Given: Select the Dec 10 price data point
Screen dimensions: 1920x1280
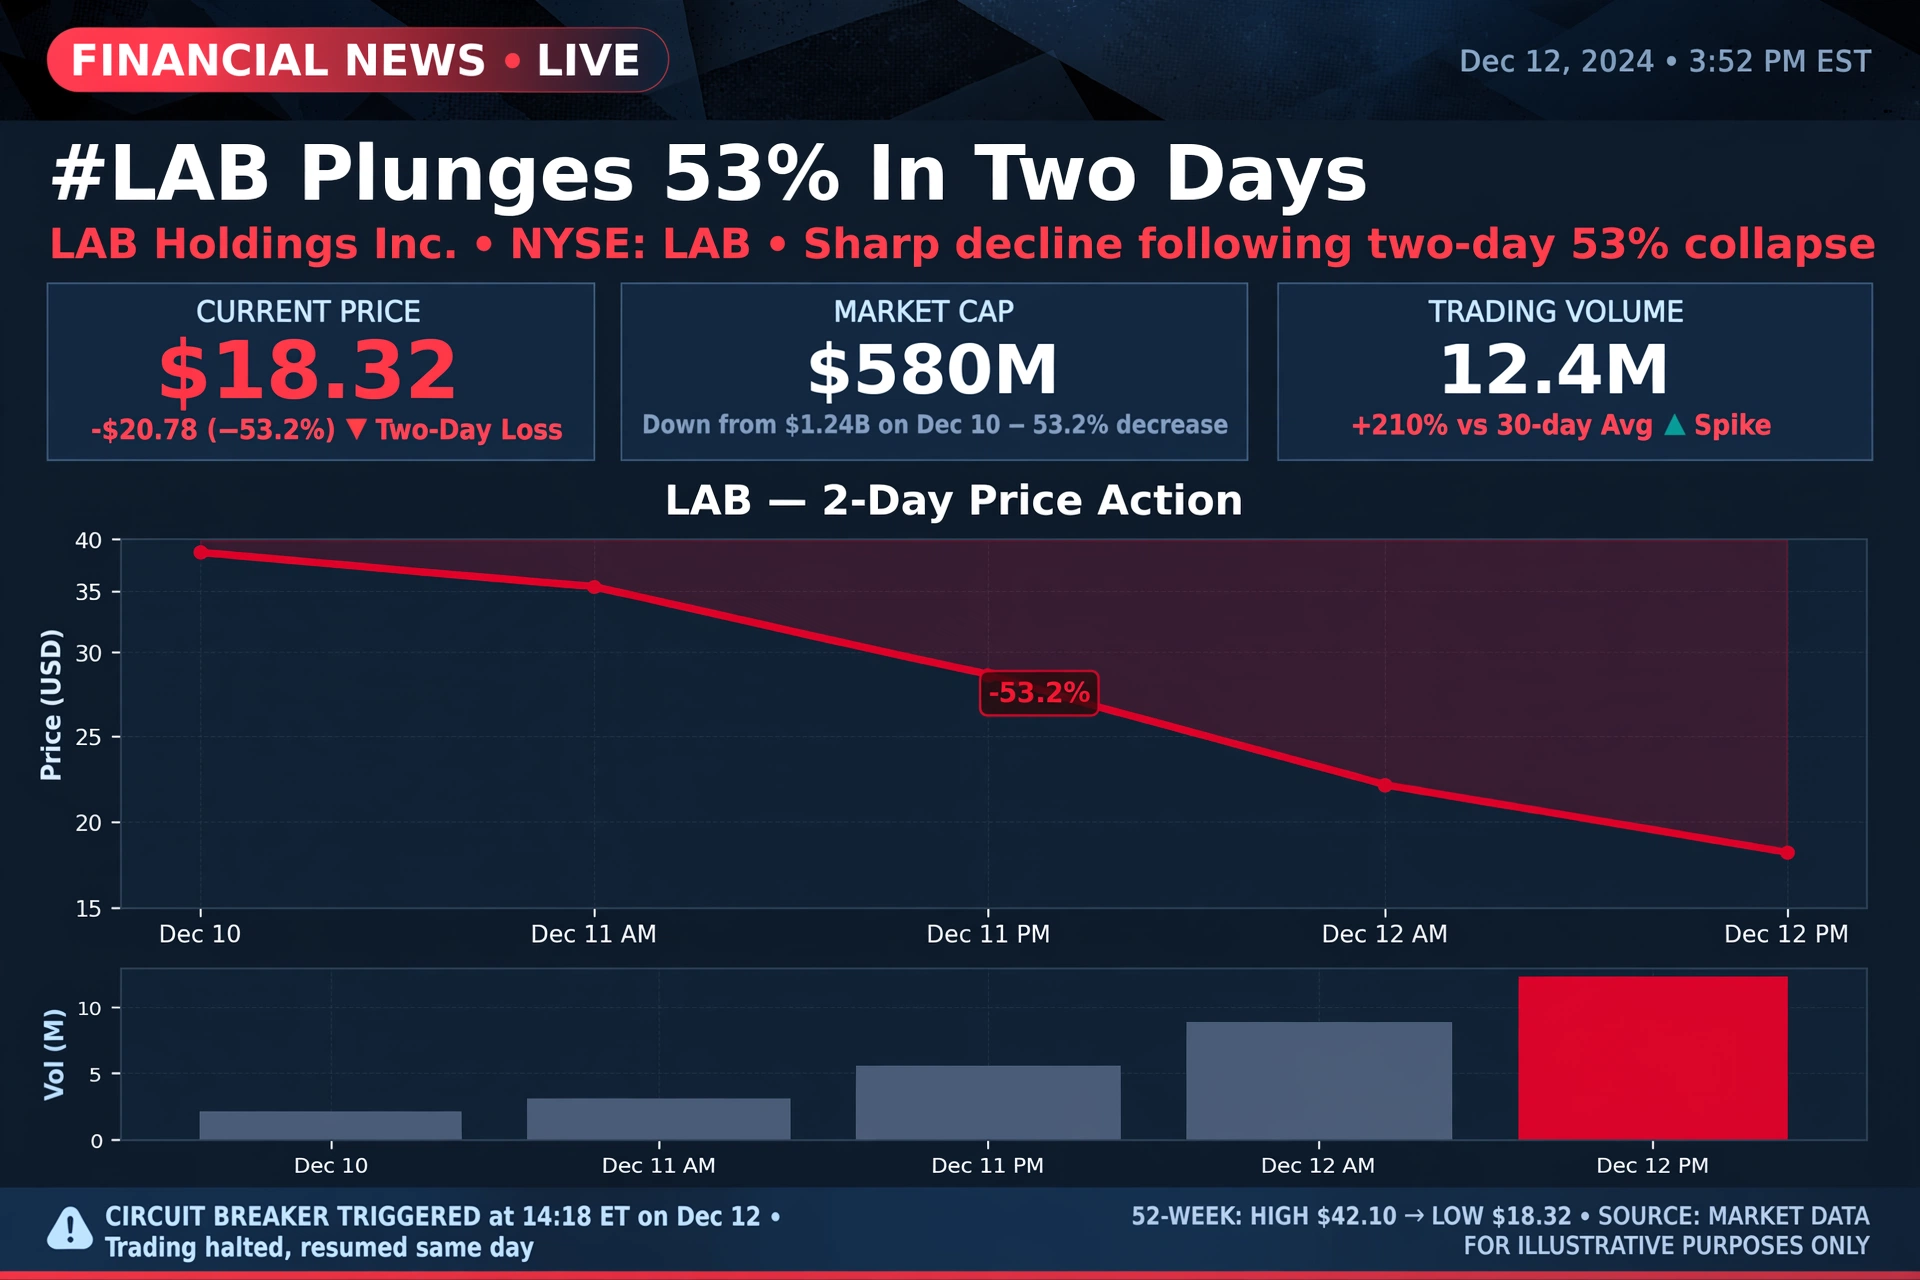Looking at the screenshot, I should [200, 552].
